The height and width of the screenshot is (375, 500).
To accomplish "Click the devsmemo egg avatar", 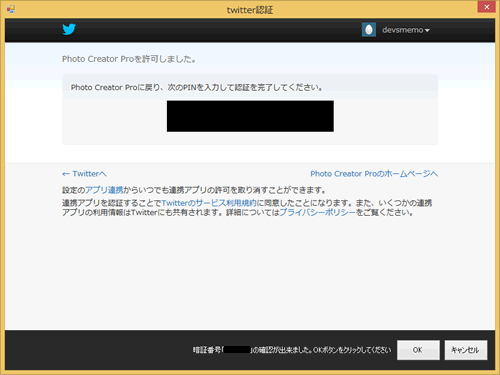I will pyautogui.click(x=369, y=30).
